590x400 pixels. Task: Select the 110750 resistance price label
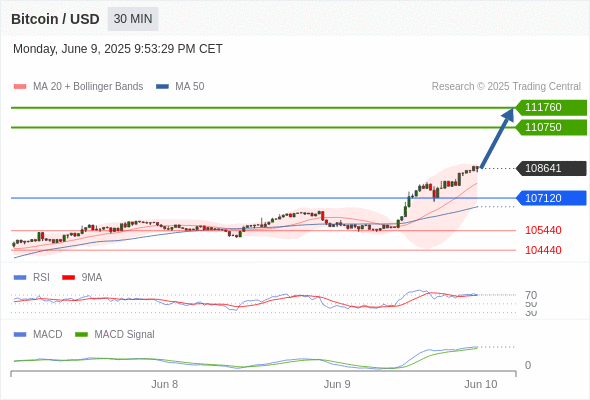click(x=551, y=128)
